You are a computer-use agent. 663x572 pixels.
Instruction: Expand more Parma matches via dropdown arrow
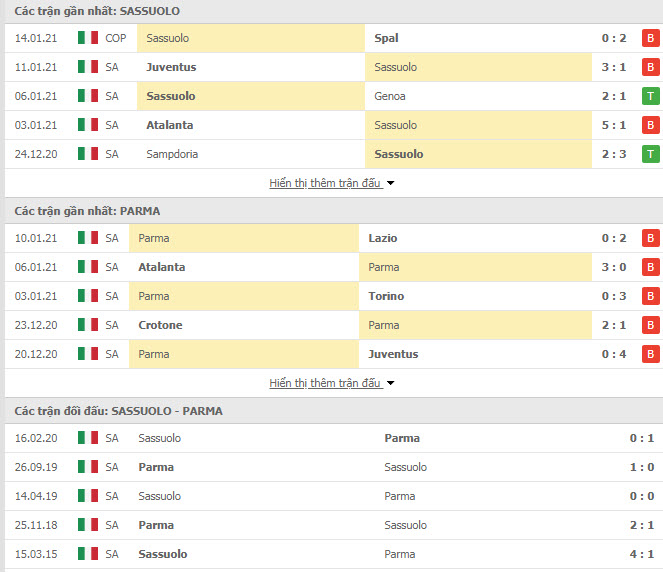tap(390, 383)
